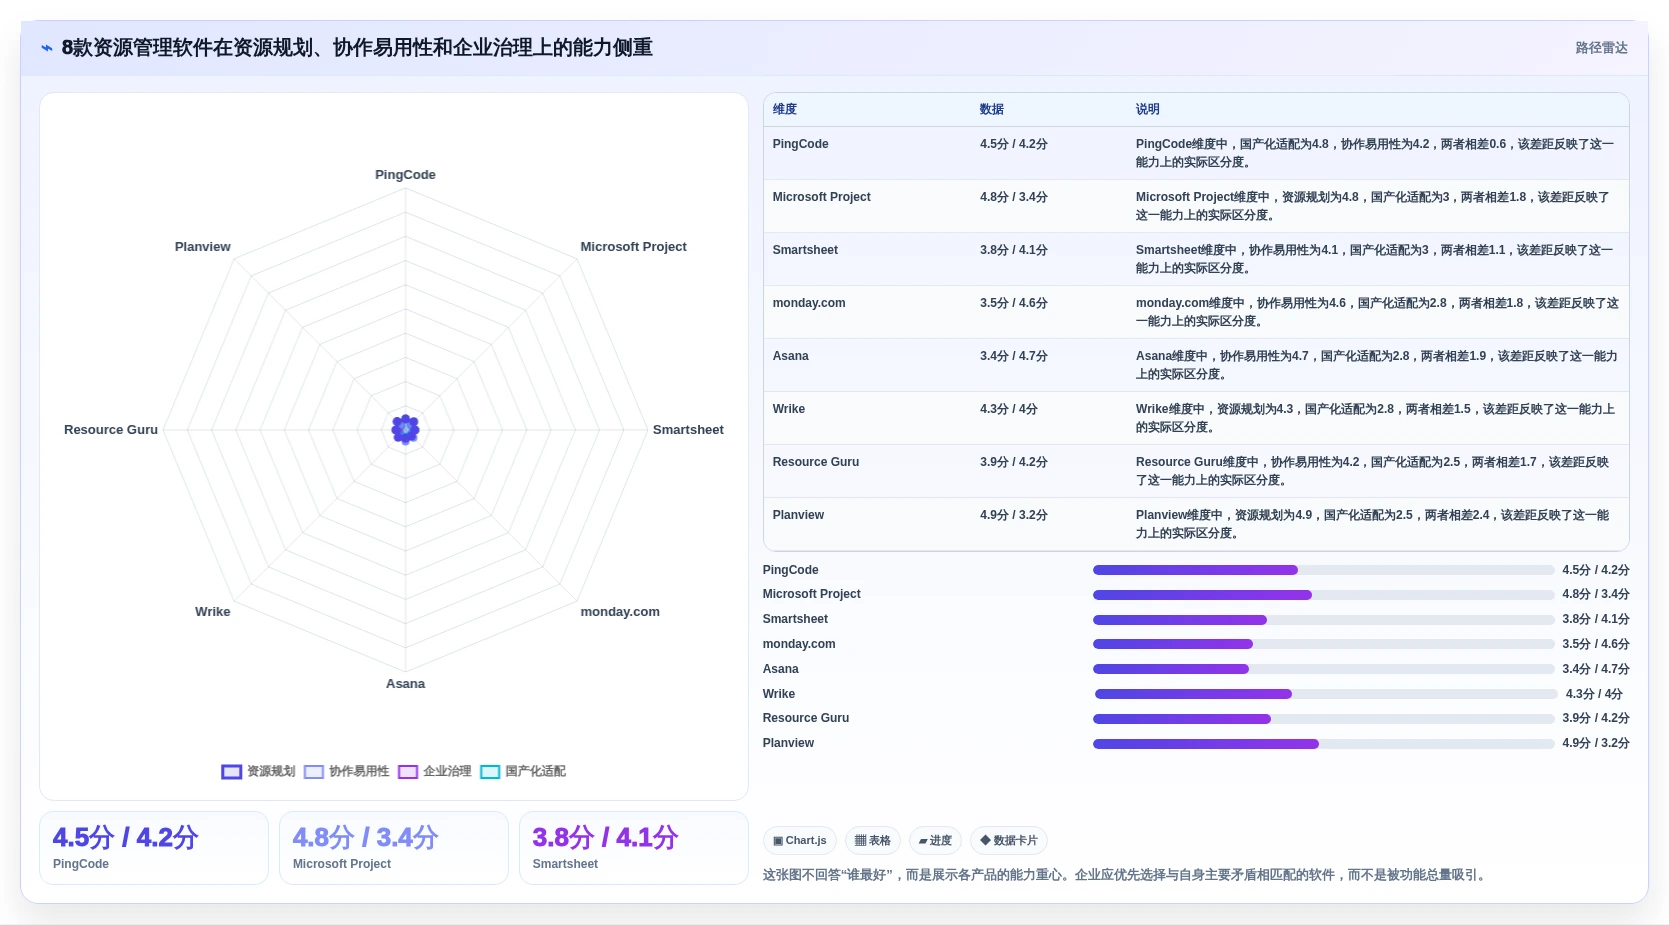Image resolution: width=1669 pixels, height=925 pixels.
Task: Select the Resource Guru table row name
Action: 816,462
